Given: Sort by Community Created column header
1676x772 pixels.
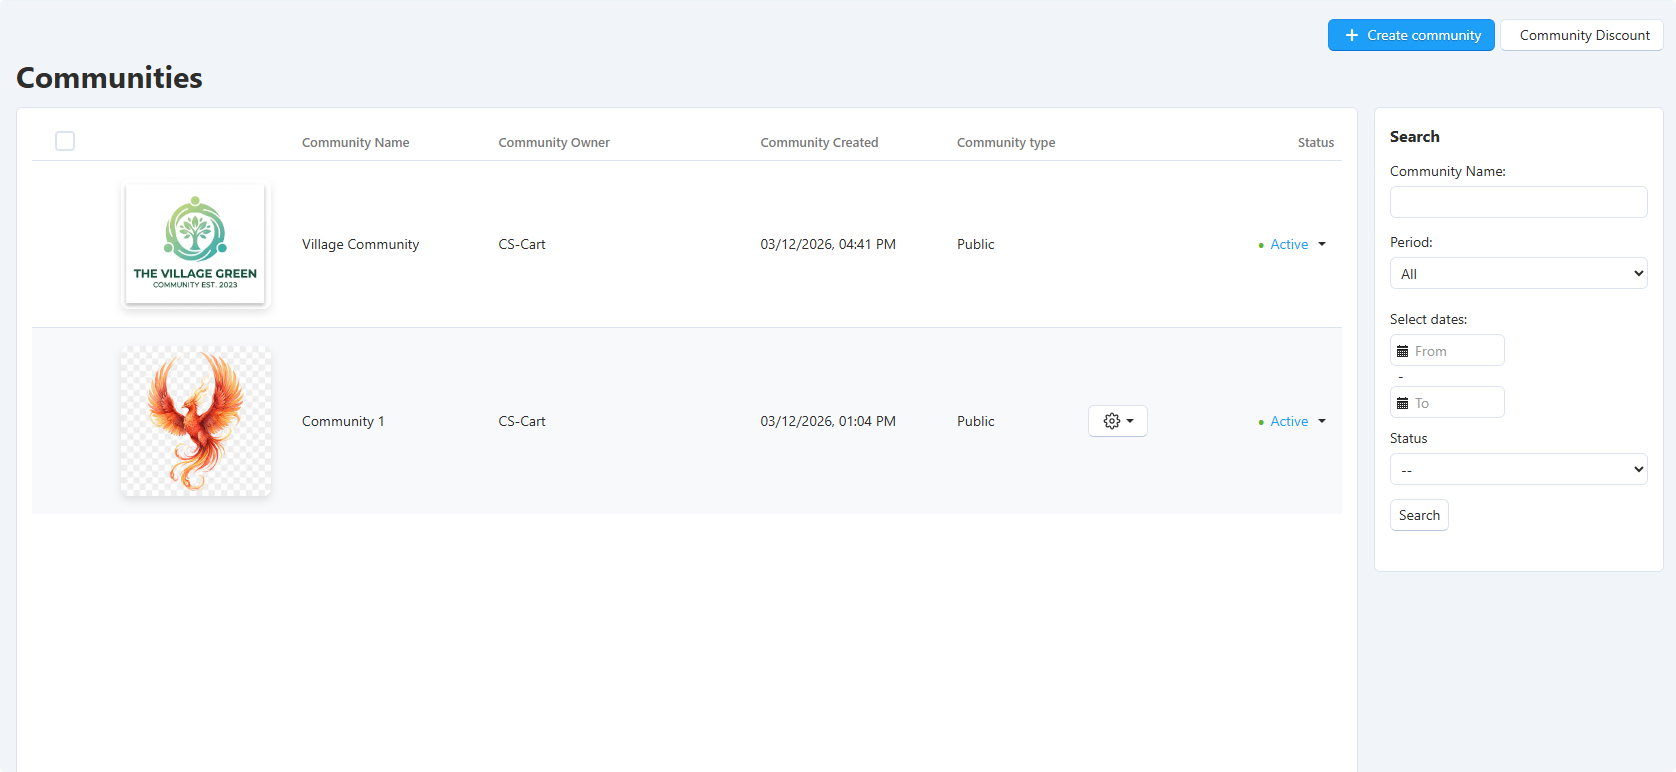Looking at the screenshot, I should click(819, 143).
